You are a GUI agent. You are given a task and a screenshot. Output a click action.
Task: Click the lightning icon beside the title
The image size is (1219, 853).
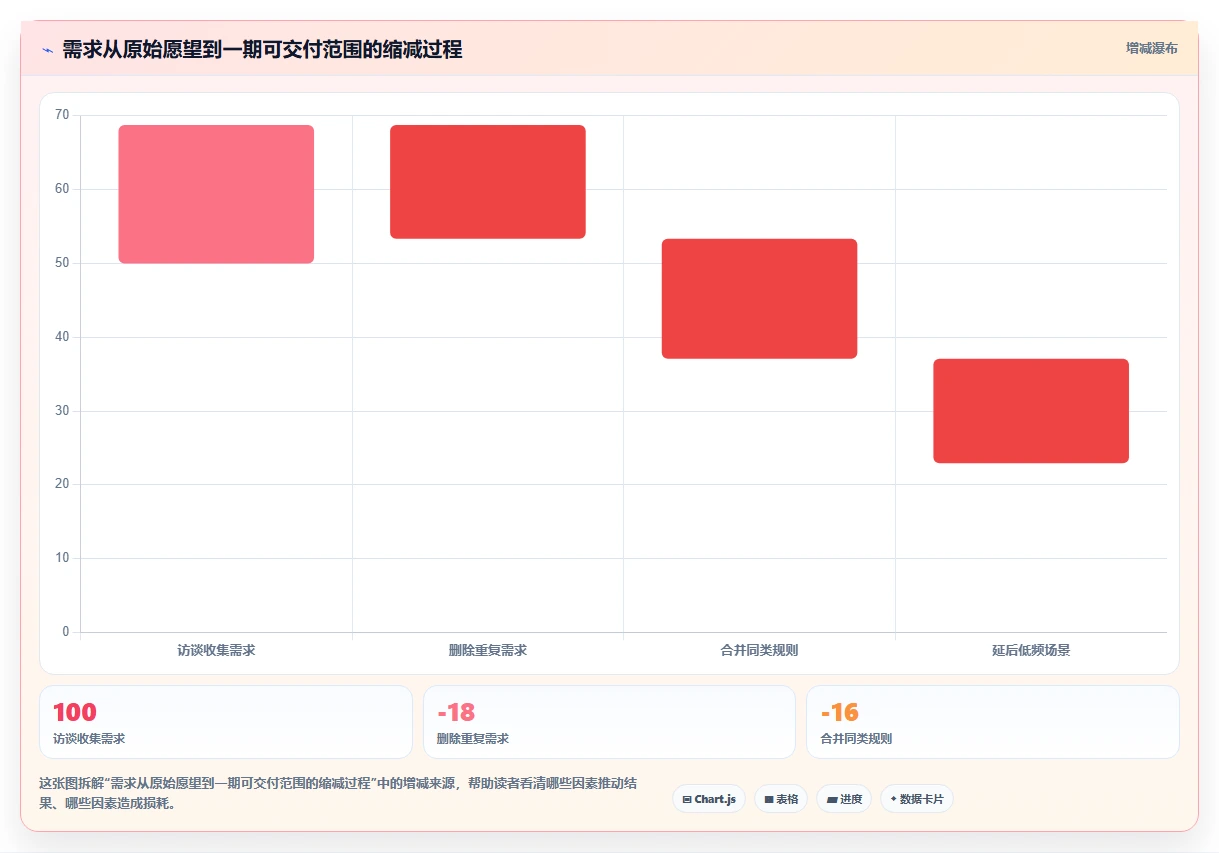click(47, 50)
